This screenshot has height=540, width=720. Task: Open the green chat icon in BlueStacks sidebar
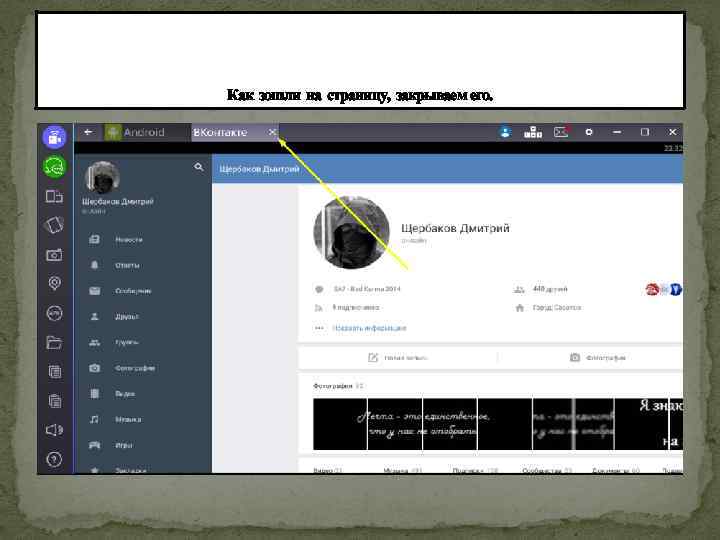click(55, 167)
